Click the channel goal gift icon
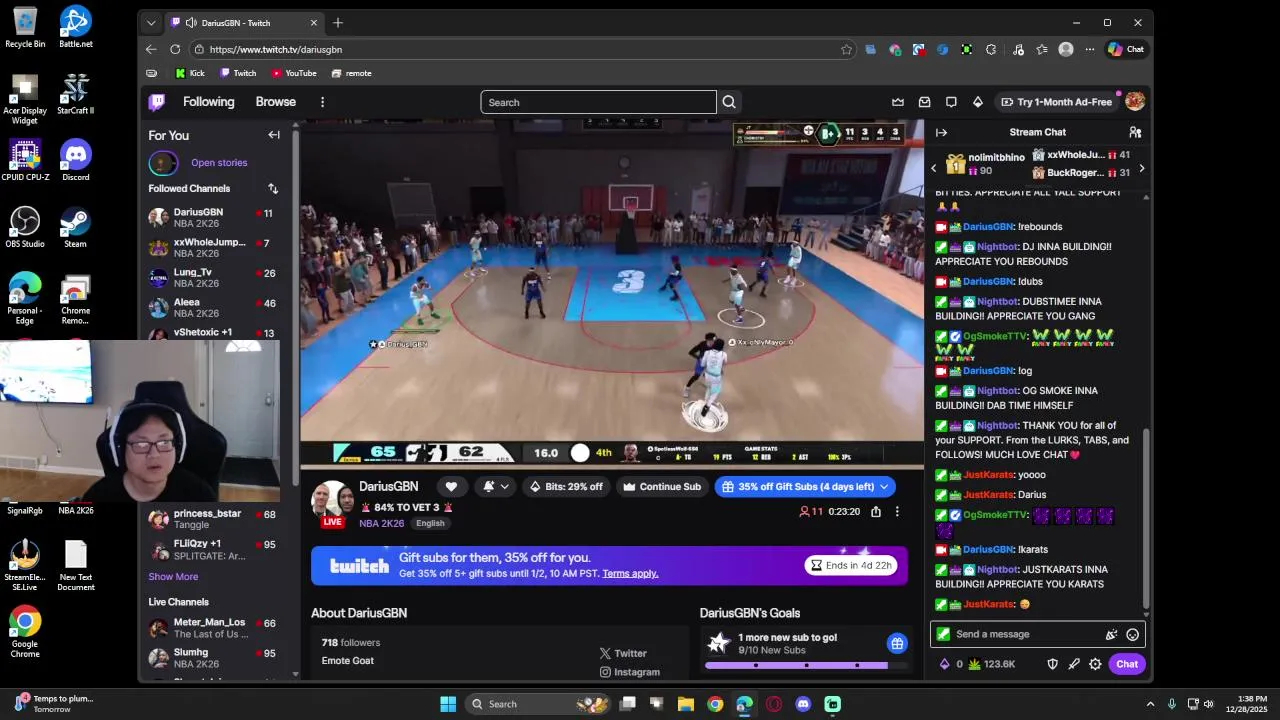The height and width of the screenshot is (720, 1280). 897,644
